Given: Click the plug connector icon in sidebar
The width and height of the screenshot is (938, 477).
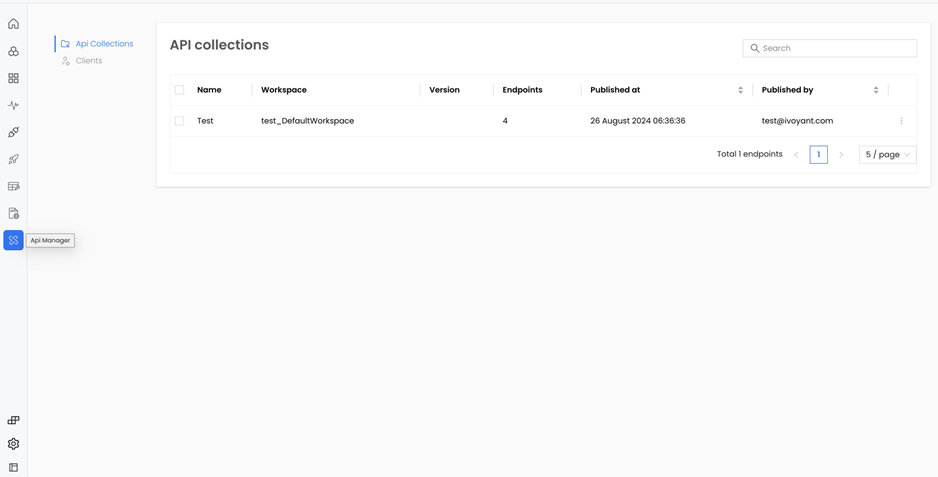Looking at the screenshot, I should pyautogui.click(x=13, y=132).
